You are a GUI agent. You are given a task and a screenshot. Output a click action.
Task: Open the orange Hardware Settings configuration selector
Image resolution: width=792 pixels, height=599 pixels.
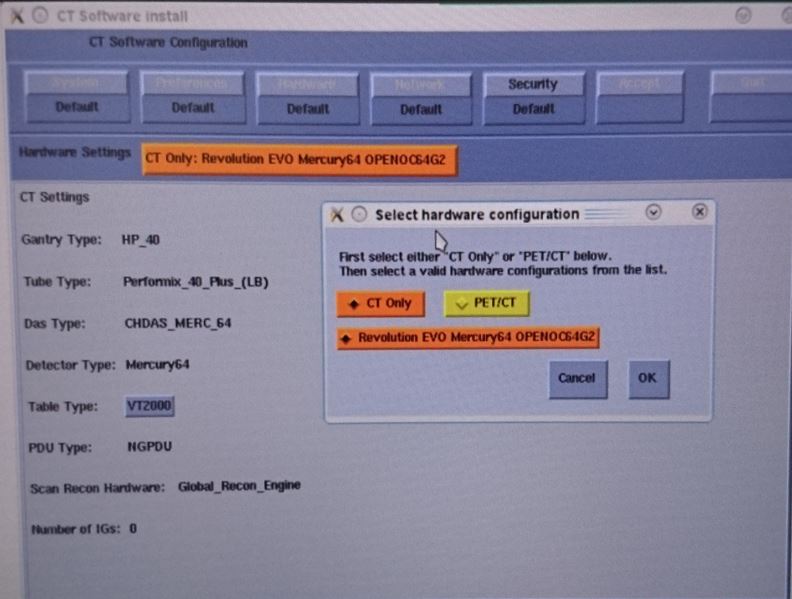[x=299, y=158]
